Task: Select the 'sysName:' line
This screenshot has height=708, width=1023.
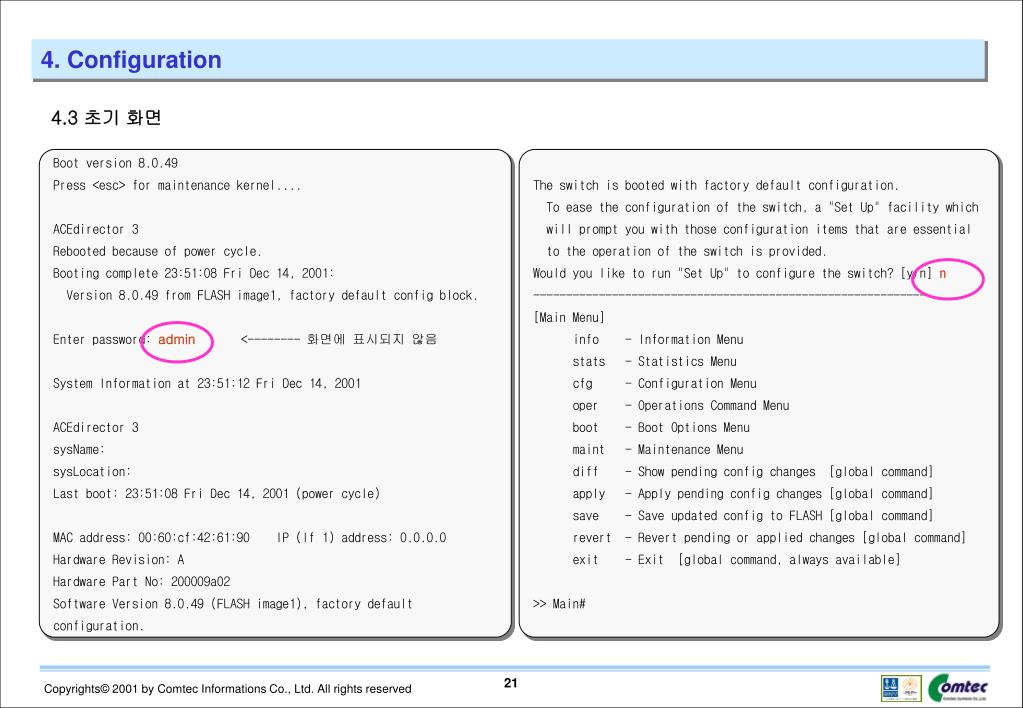Action: 79,450
